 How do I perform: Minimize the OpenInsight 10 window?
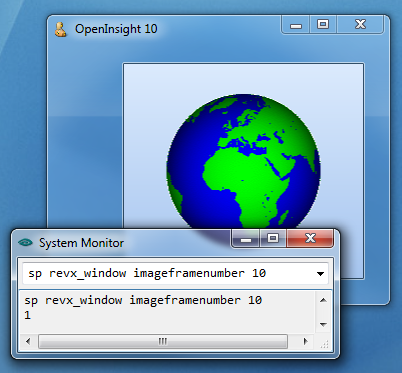296,25
